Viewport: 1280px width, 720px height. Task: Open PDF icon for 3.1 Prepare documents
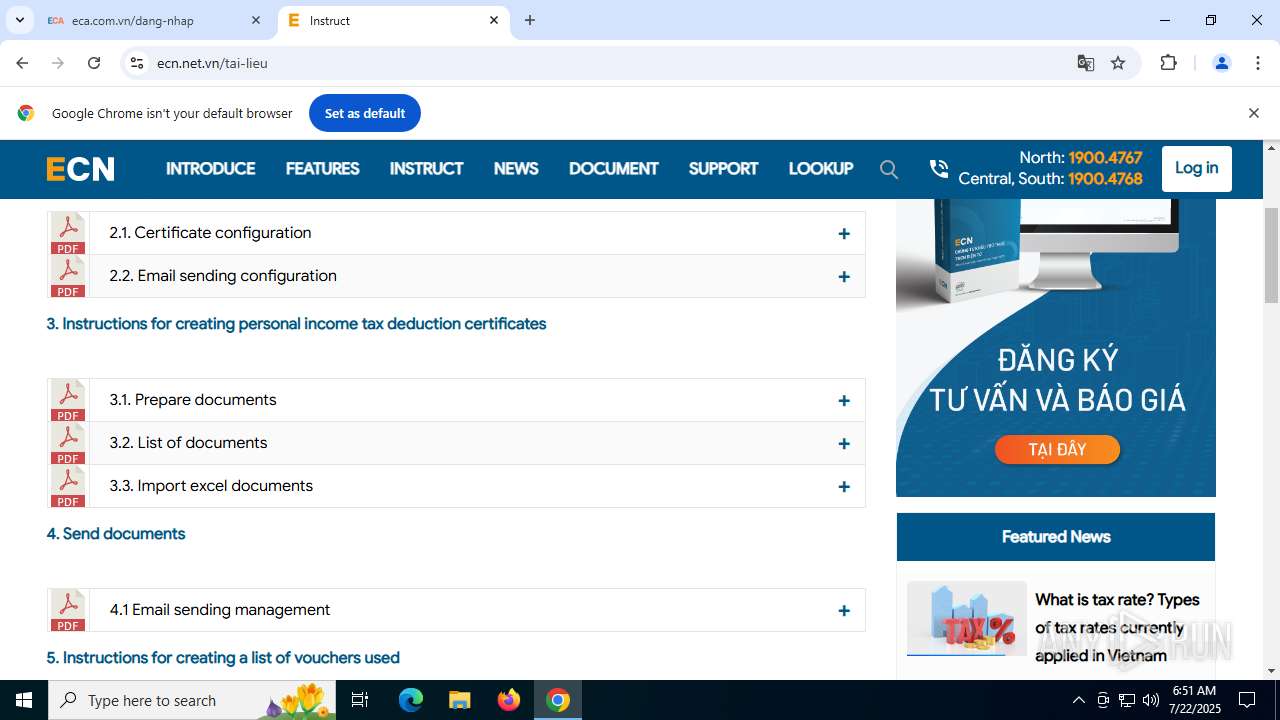tap(68, 400)
